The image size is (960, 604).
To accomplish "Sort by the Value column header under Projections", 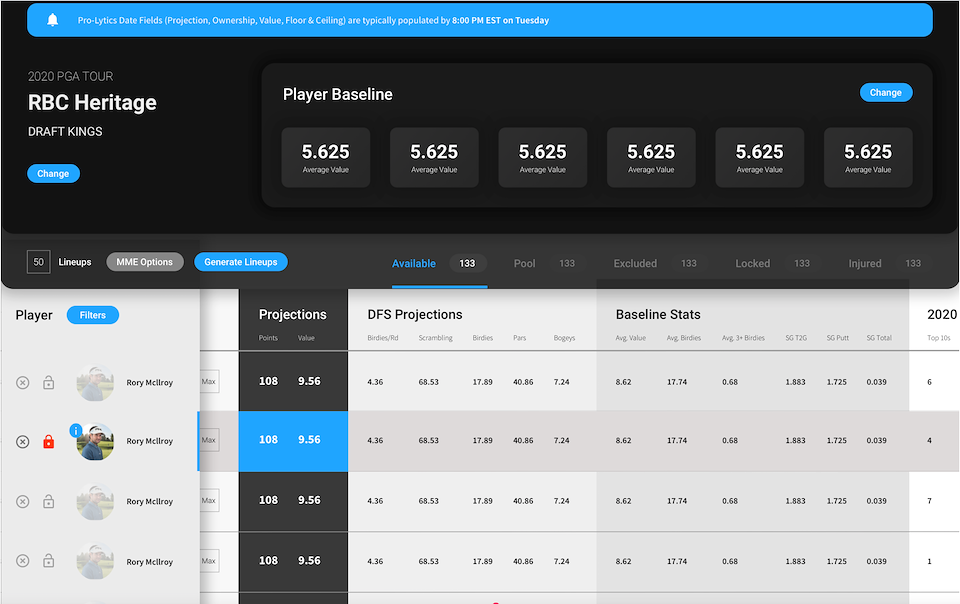I will point(306,338).
